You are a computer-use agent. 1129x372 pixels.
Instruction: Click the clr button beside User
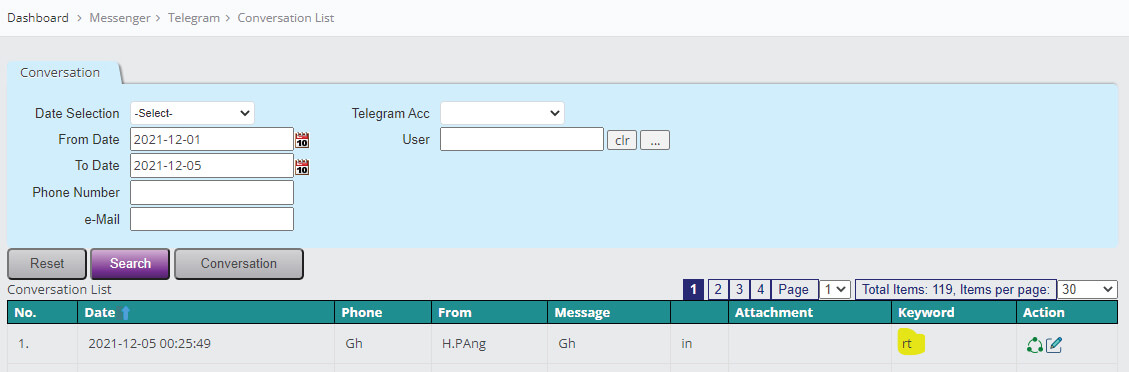point(622,140)
